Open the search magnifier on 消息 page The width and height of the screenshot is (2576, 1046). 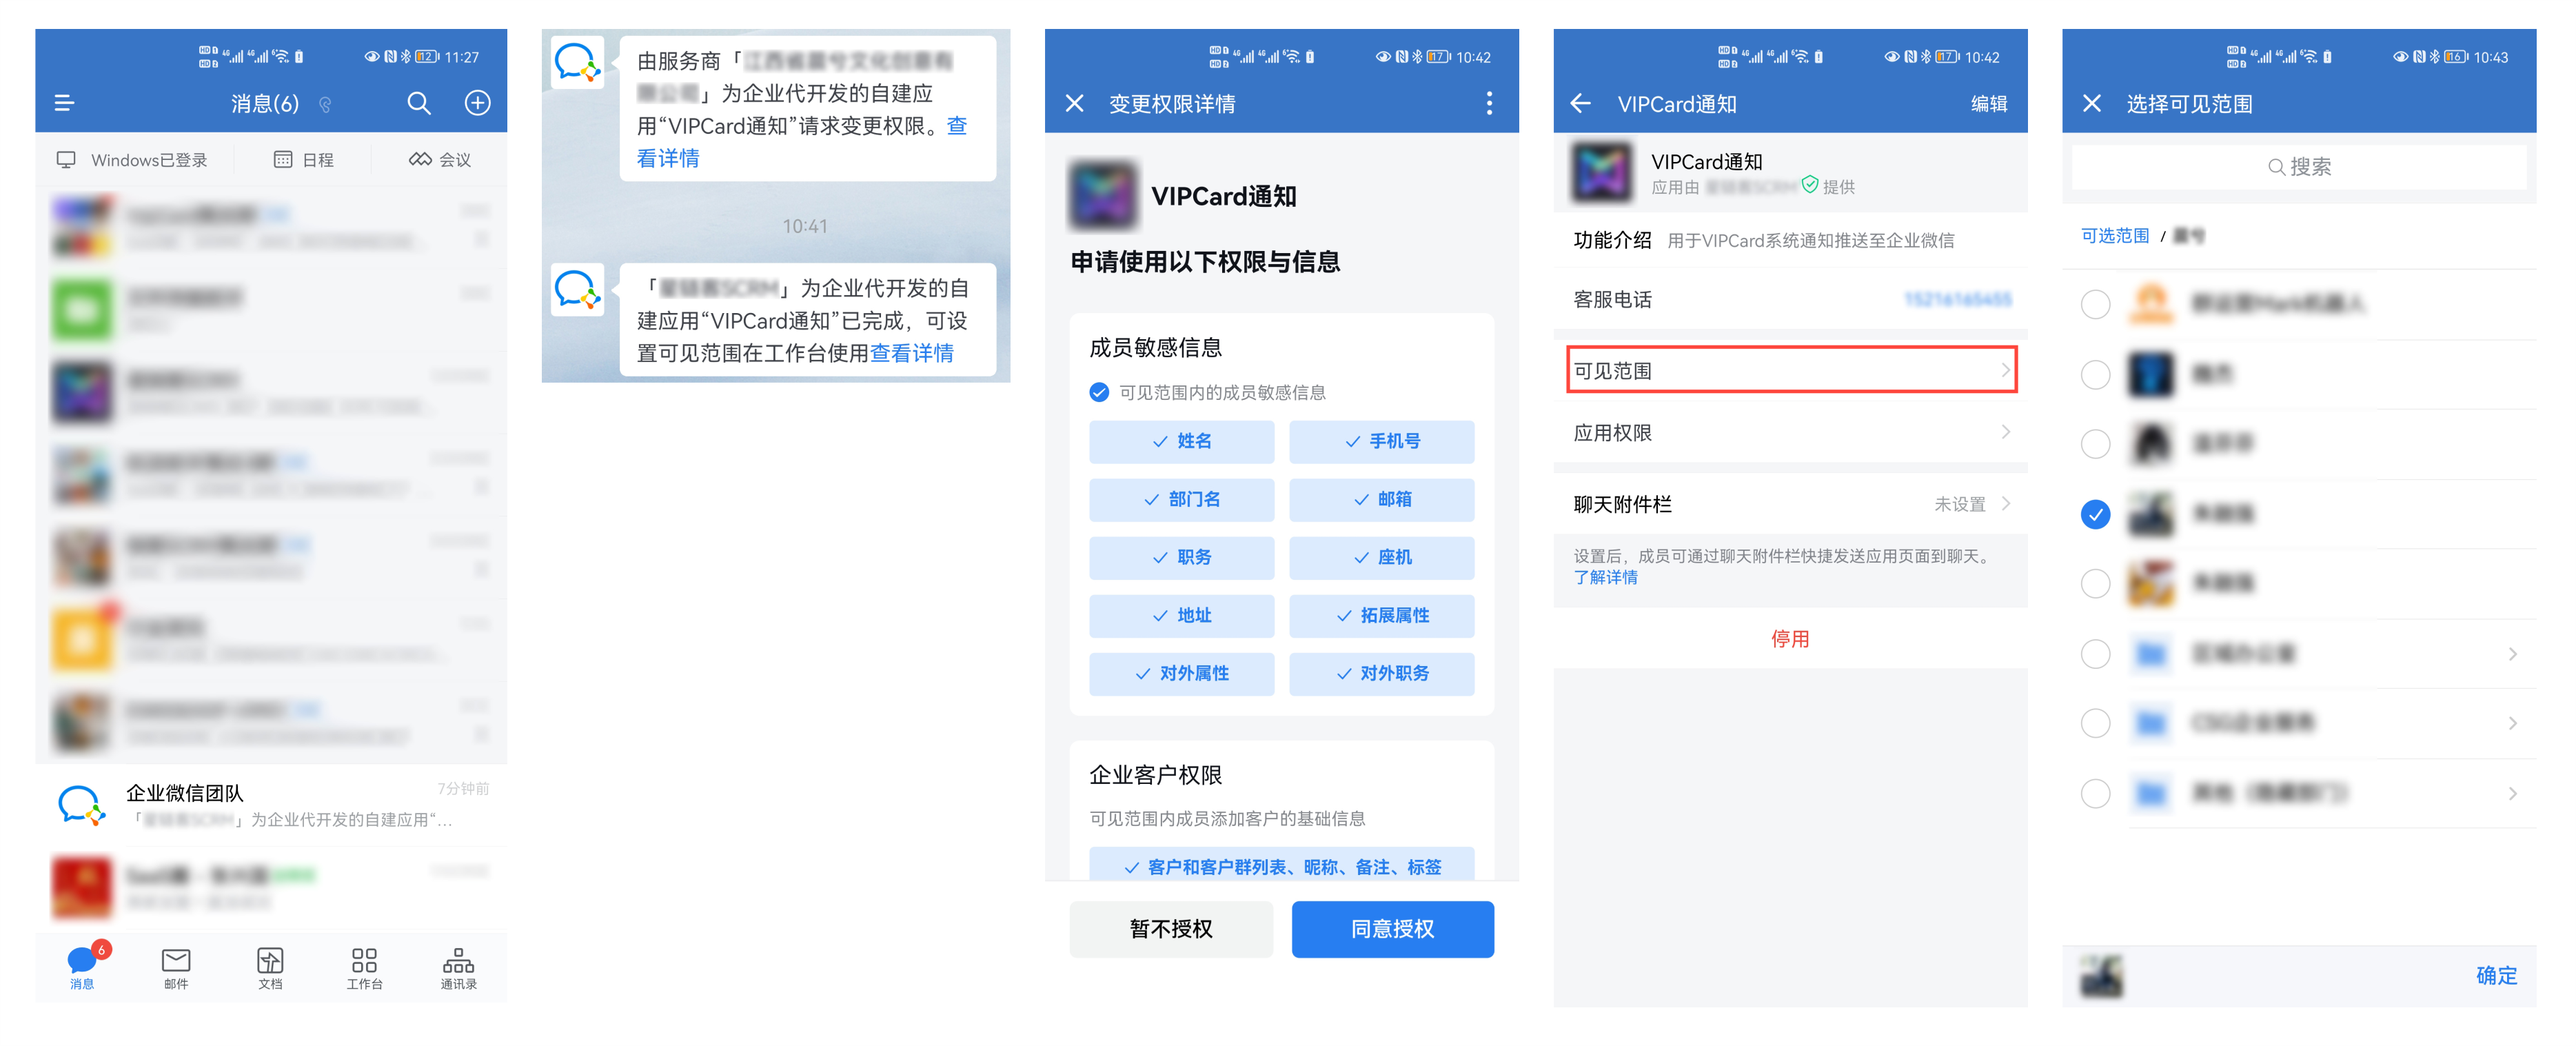[x=419, y=103]
